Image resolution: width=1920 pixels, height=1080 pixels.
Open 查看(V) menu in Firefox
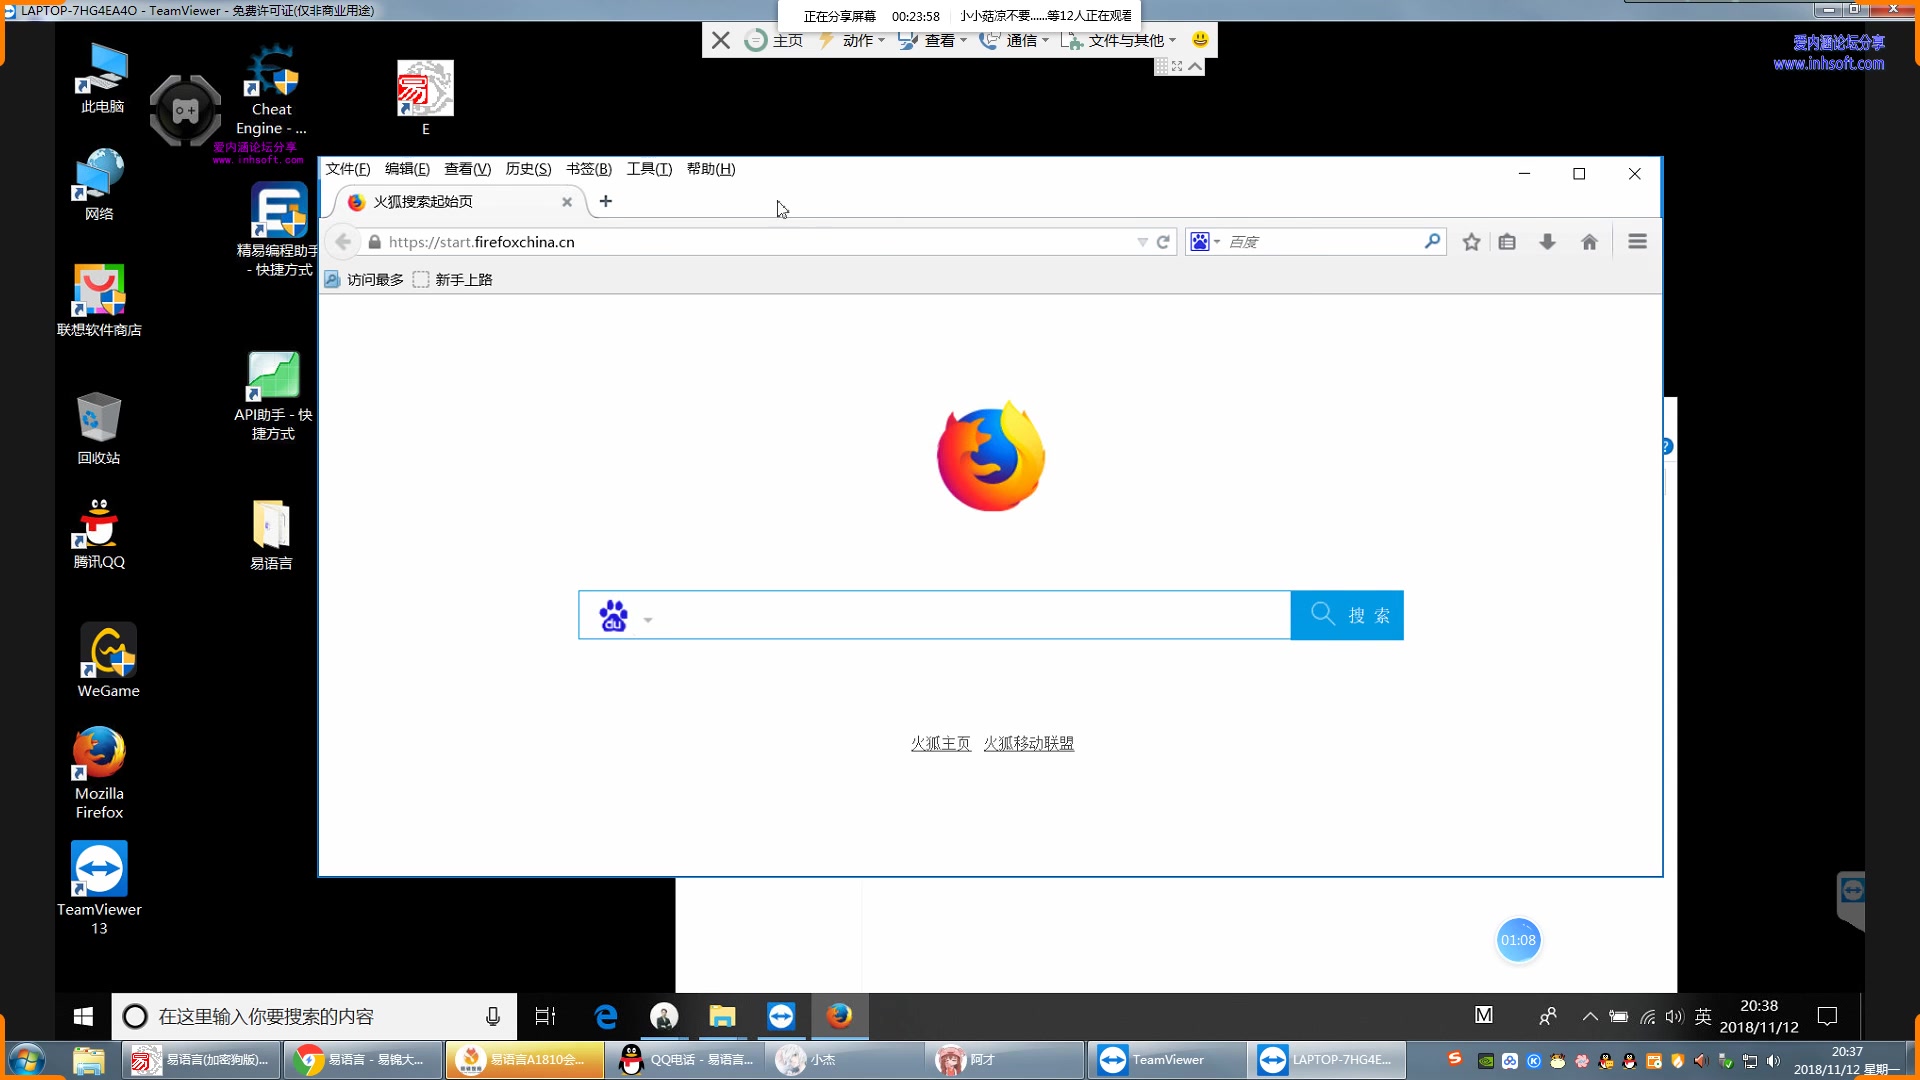click(x=467, y=169)
